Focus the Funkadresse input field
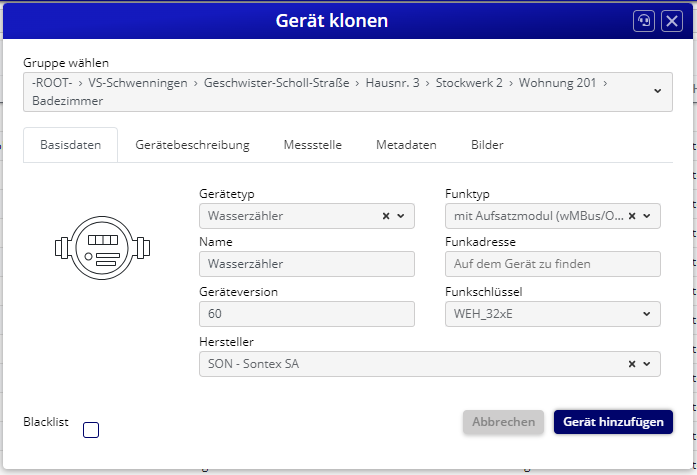The width and height of the screenshot is (697, 475). click(551, 264)
